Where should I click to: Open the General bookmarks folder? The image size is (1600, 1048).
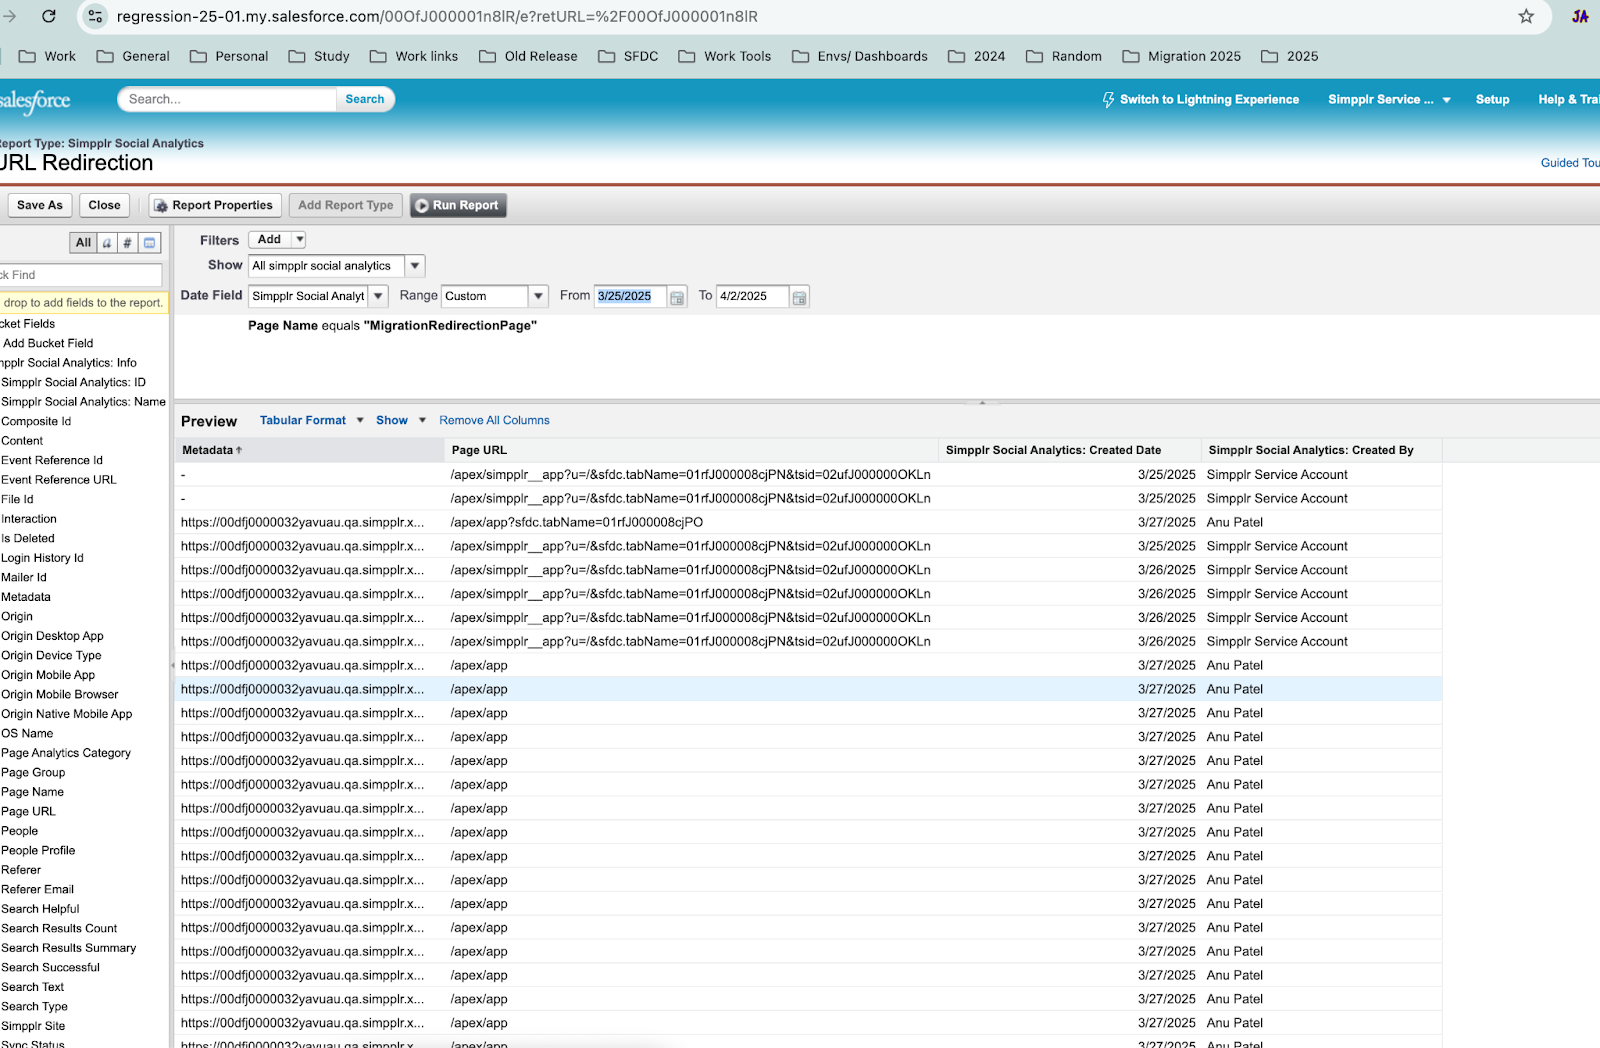133,56
